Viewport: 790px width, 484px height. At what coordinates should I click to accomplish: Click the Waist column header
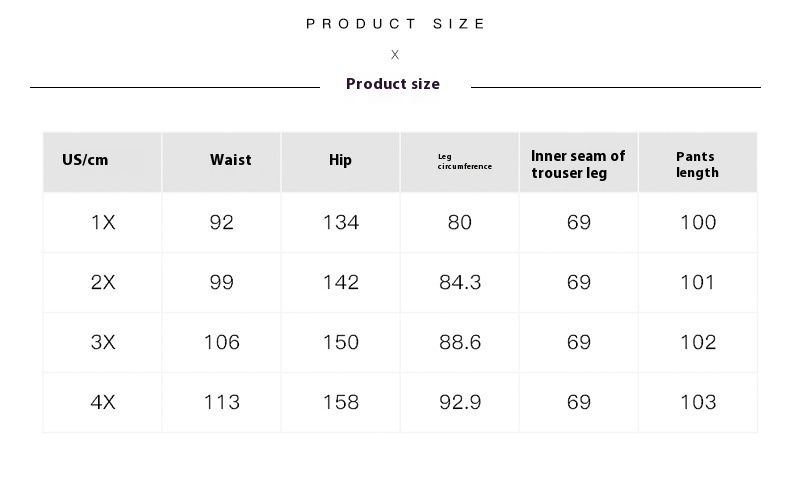click(231, 160)
